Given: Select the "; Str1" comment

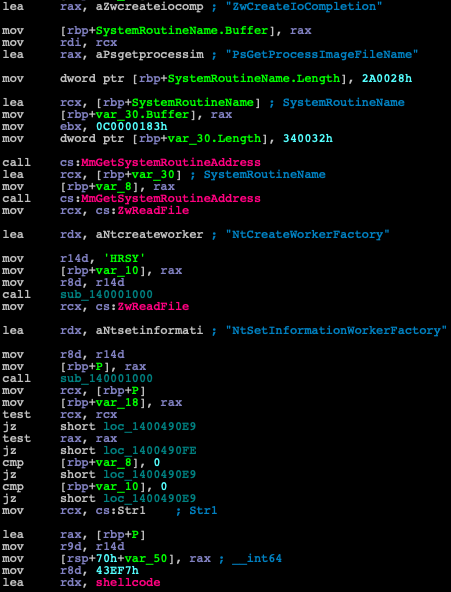Looking at the screenshot, I should [x=196, y=511].
